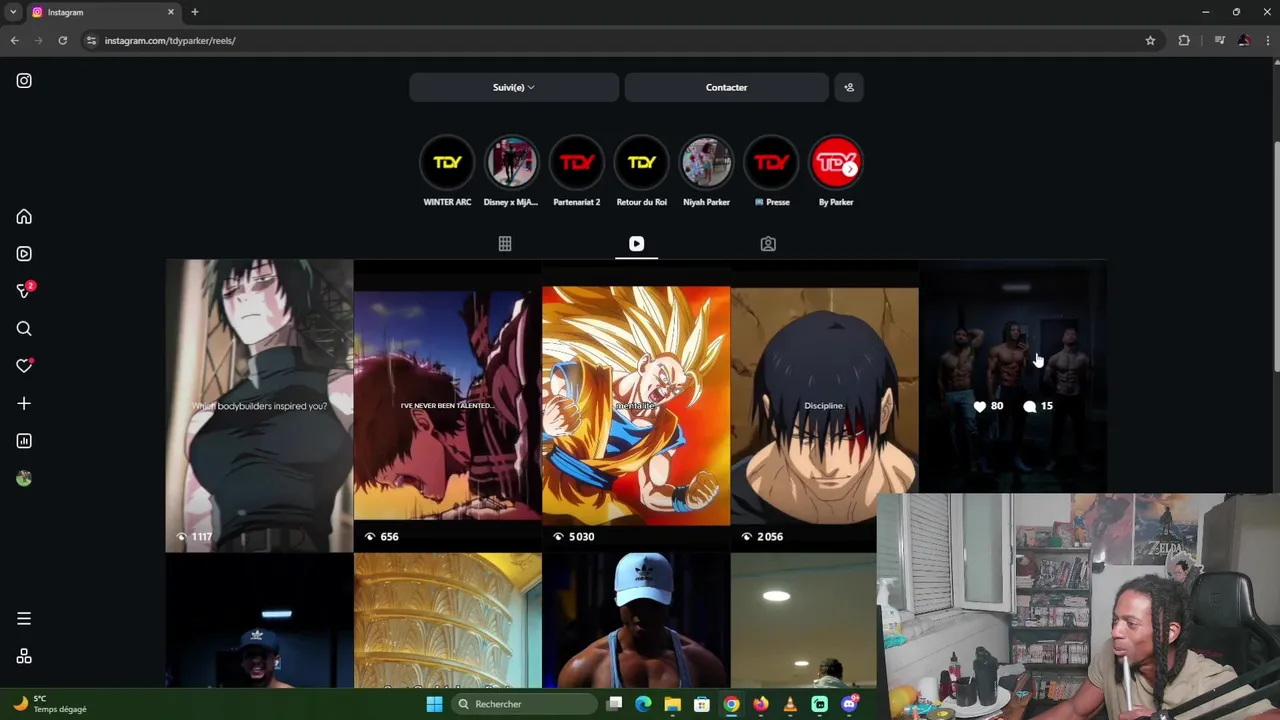Open VLC media player from the taskbar
This screenshot has height=720, width=1280.
coord(790,704)
